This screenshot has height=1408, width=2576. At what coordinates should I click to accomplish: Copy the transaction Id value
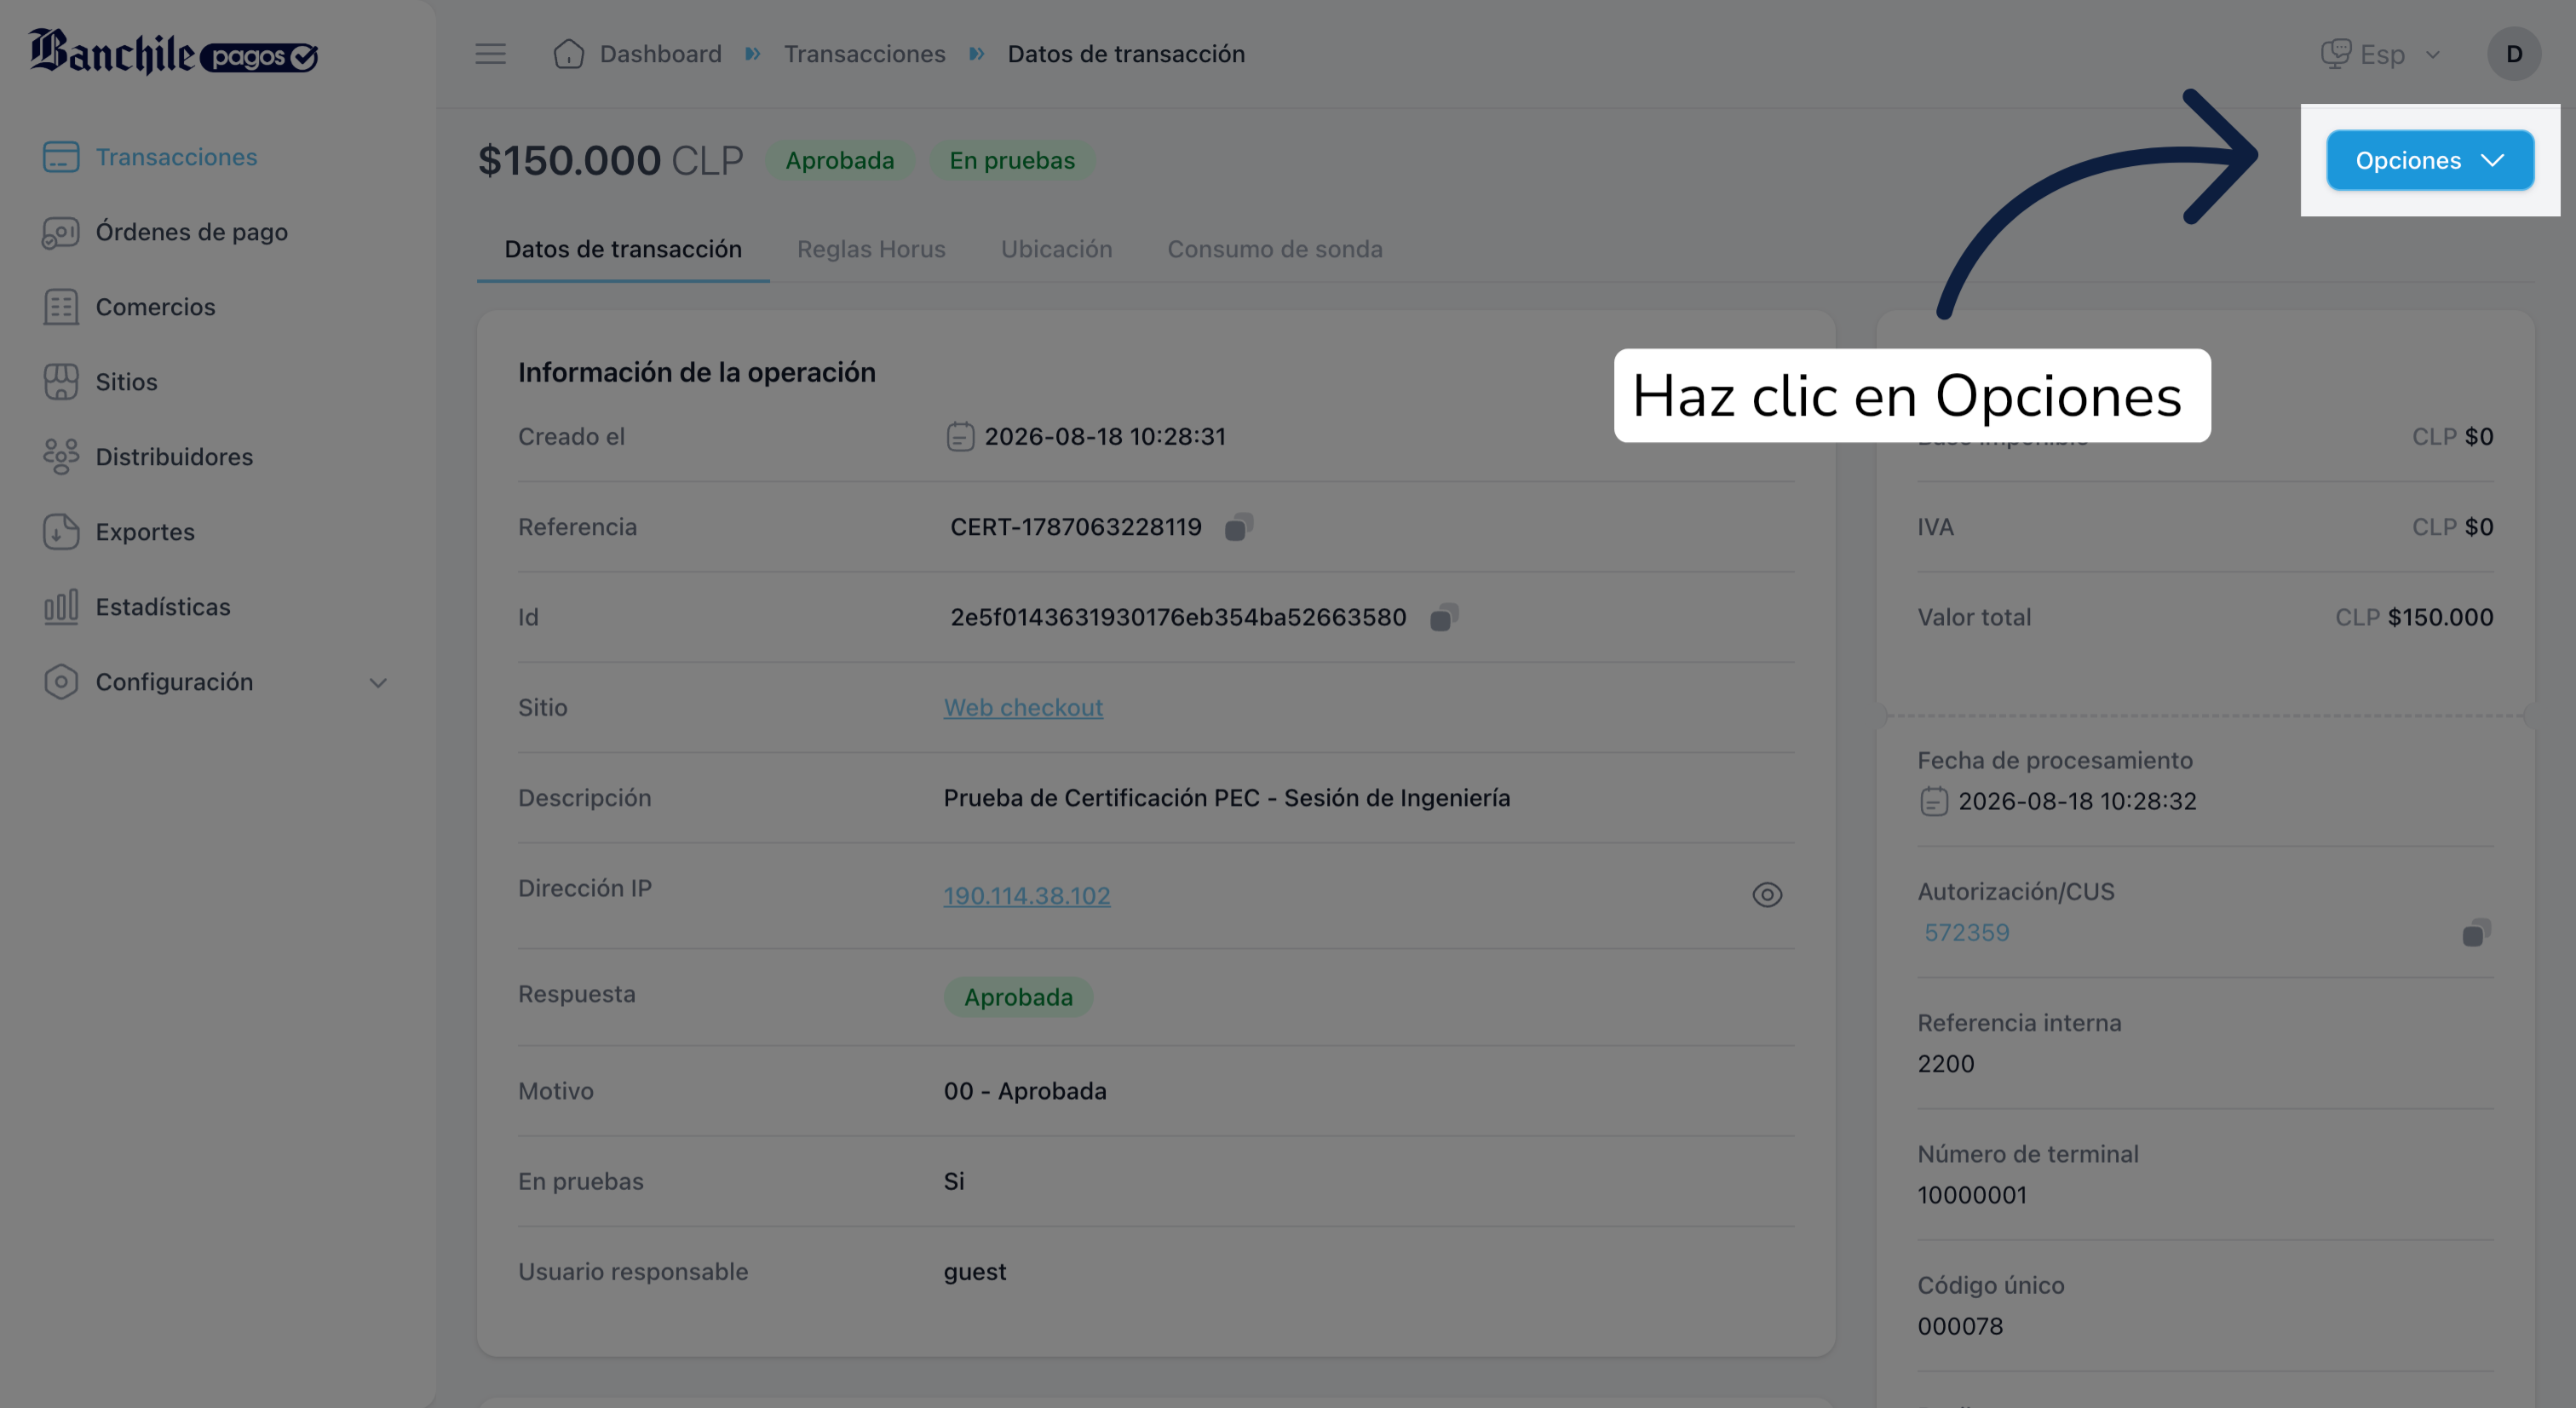point(1443,617)
